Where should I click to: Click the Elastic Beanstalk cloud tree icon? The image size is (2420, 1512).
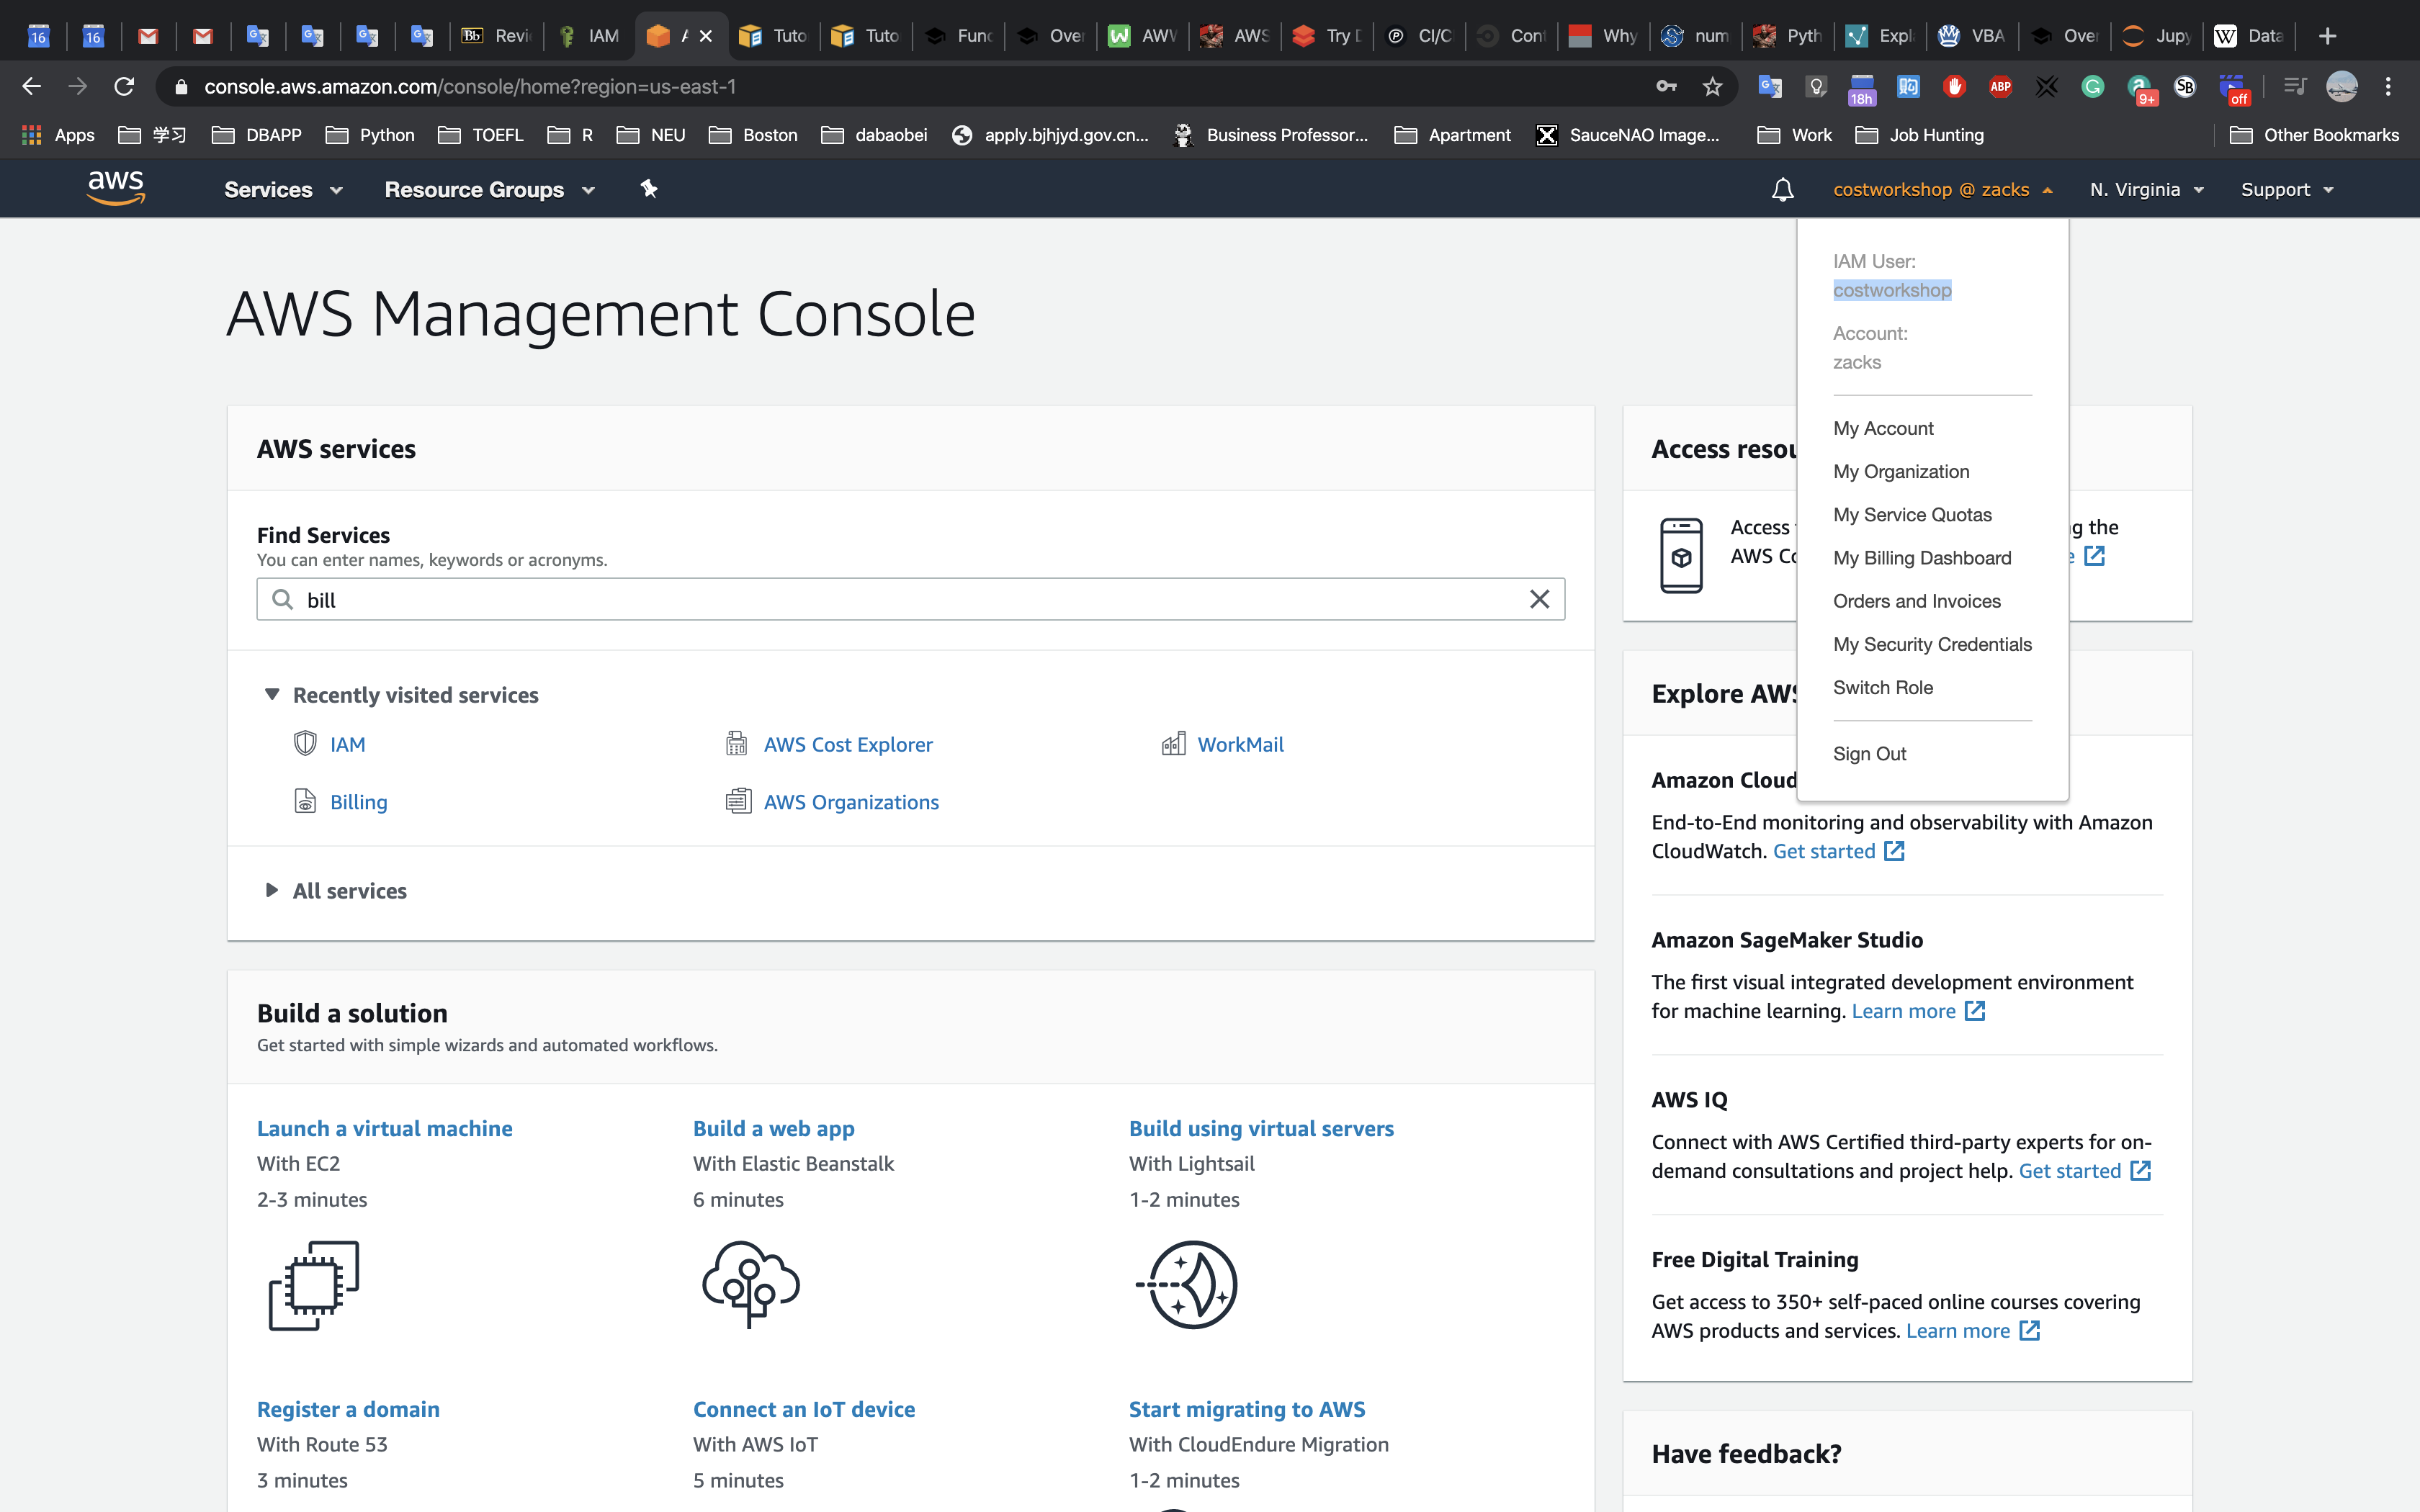point(750,1285)
